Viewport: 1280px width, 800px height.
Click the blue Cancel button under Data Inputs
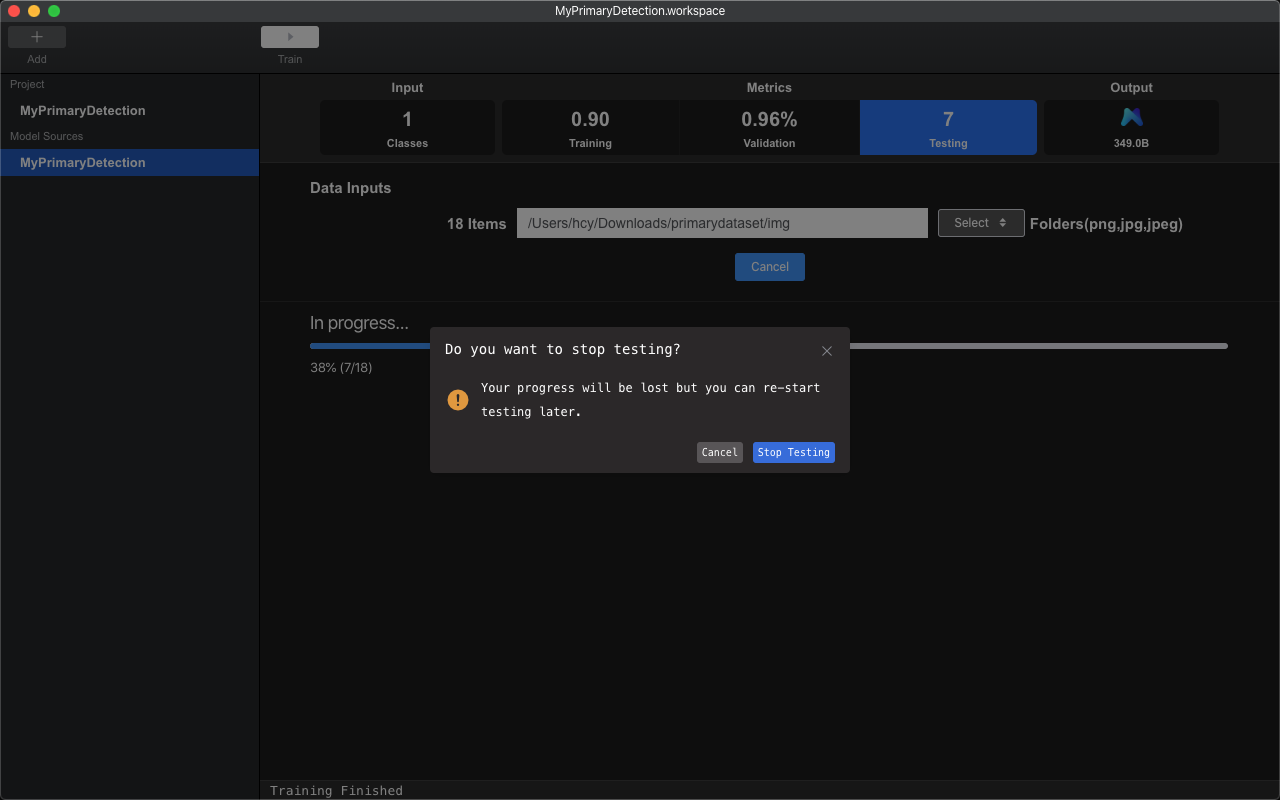[770, 267]
